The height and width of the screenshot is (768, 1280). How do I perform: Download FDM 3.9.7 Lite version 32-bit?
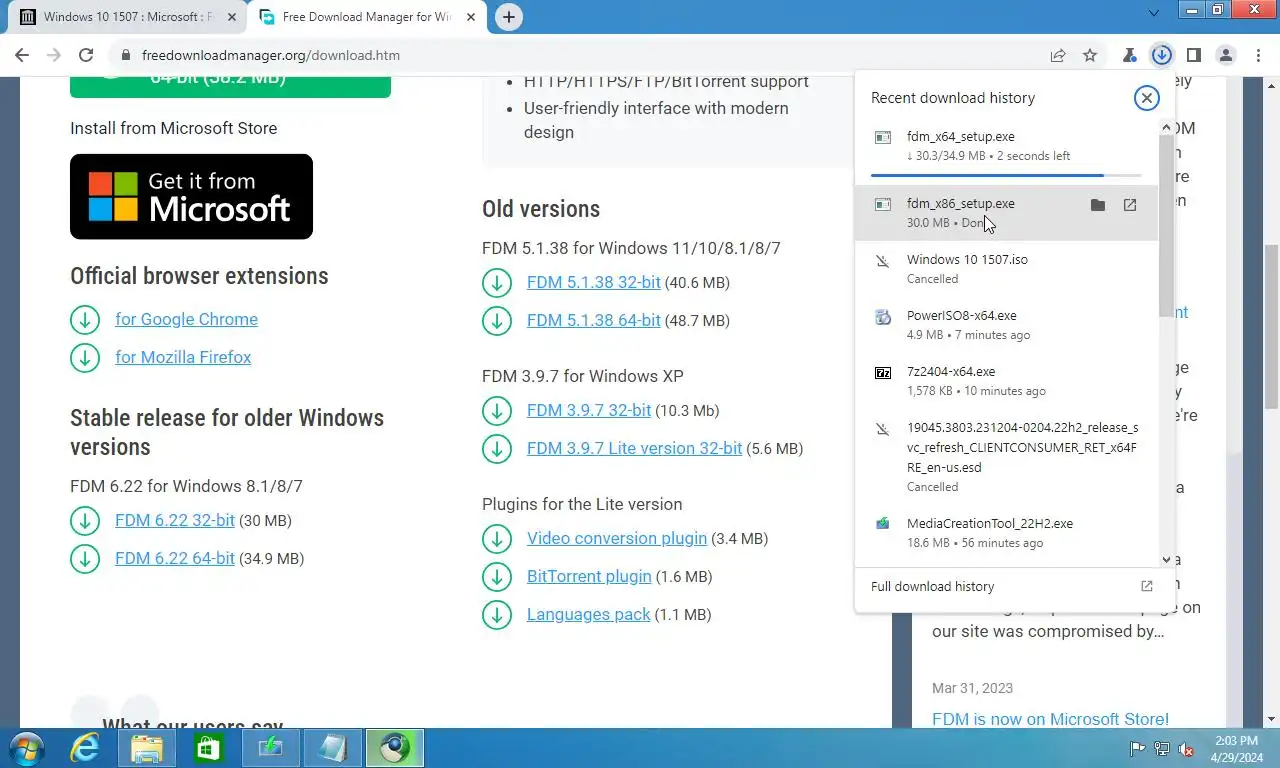pos(635,448)
